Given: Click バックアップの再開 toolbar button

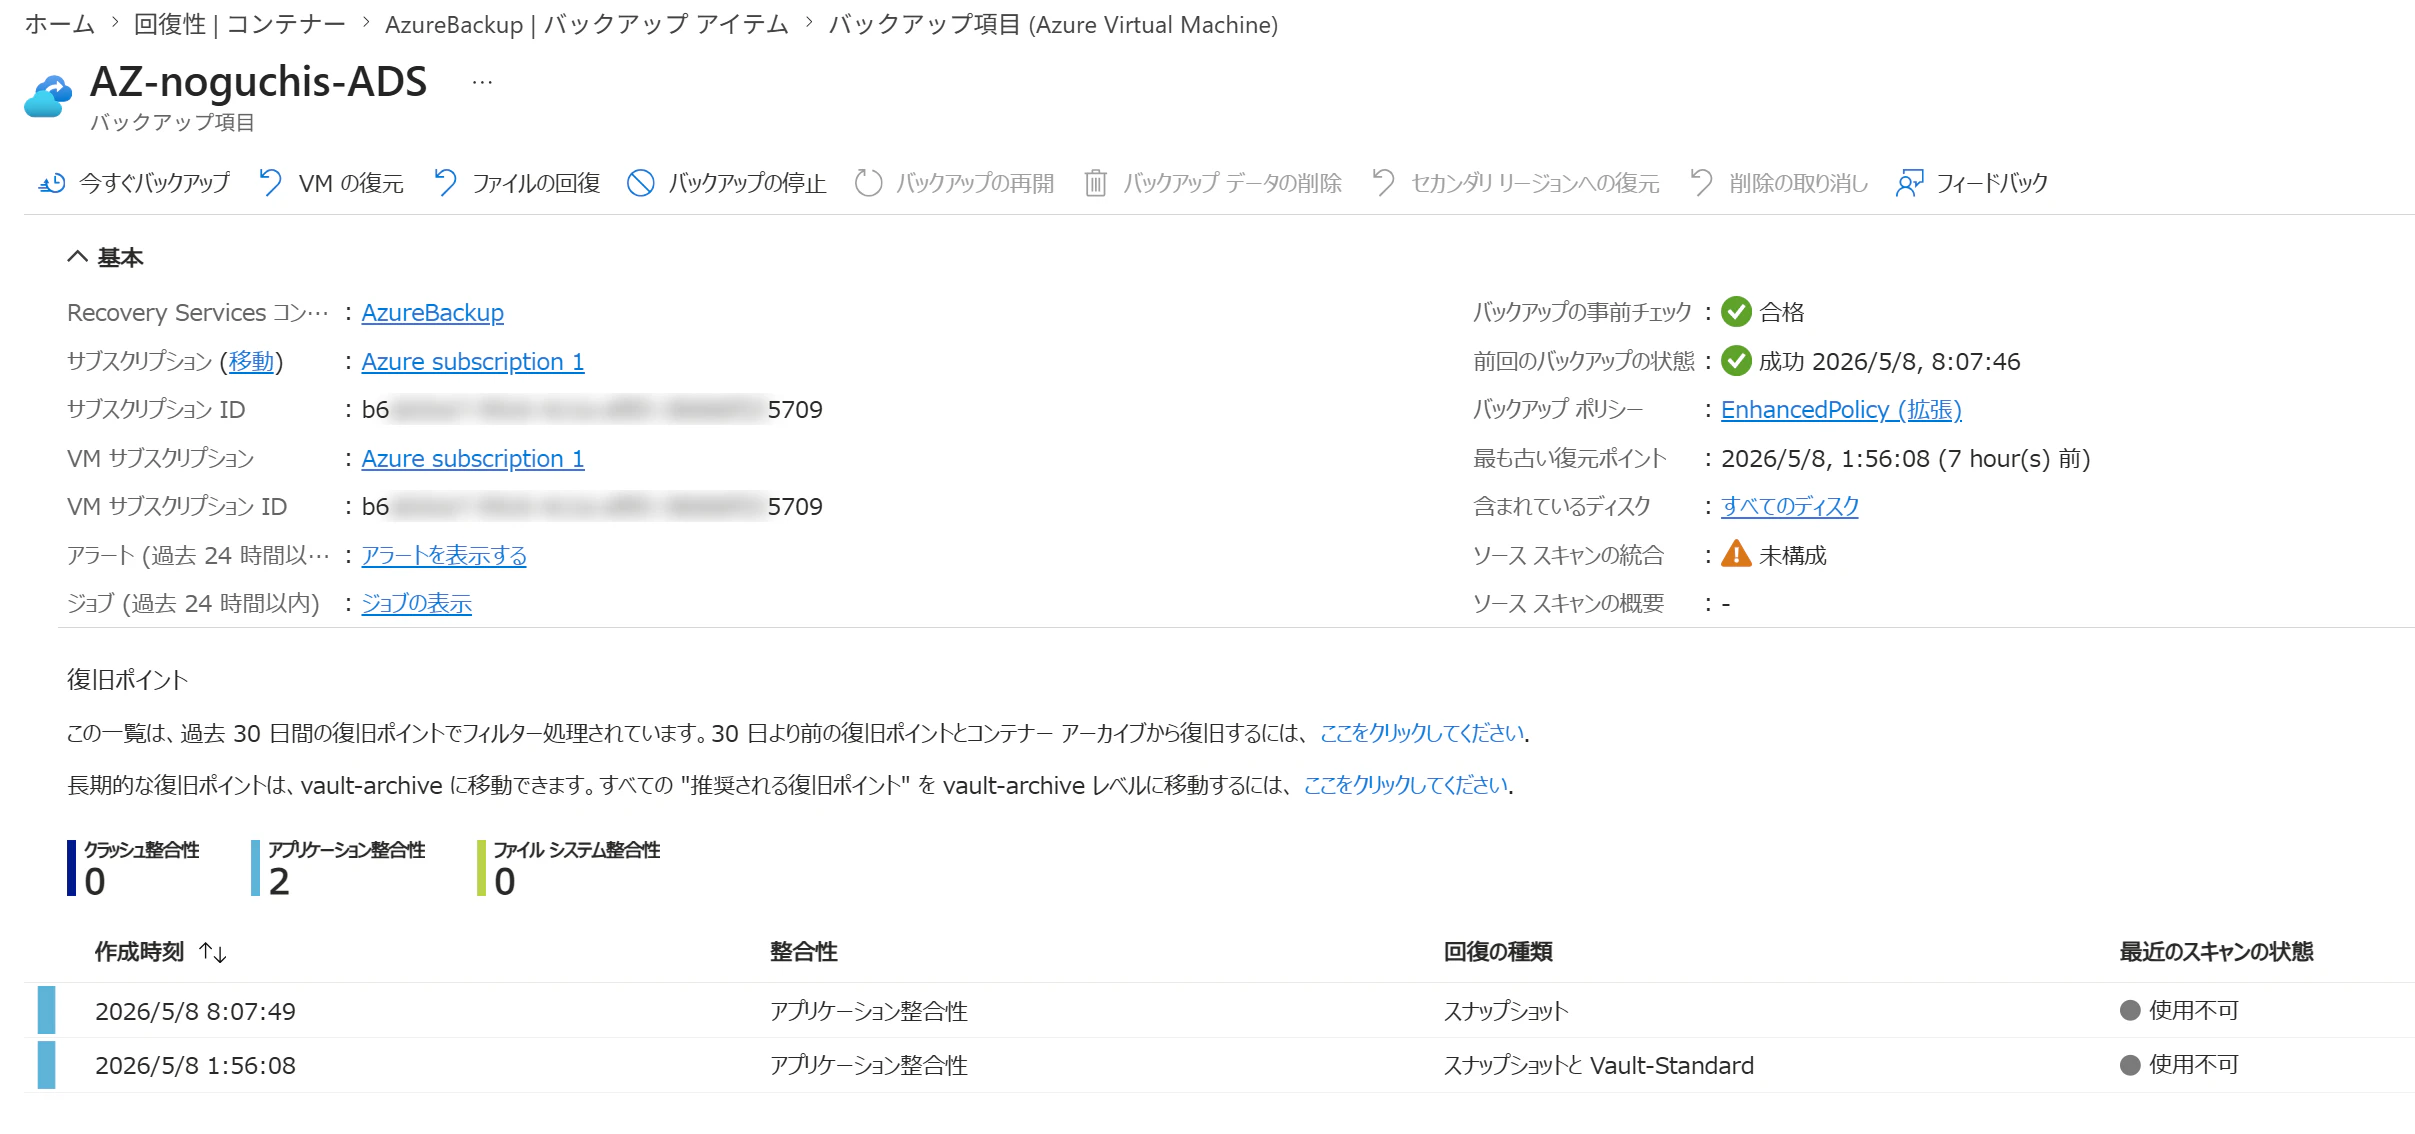Looking at the screenshot, I should (x=954, y=183).
